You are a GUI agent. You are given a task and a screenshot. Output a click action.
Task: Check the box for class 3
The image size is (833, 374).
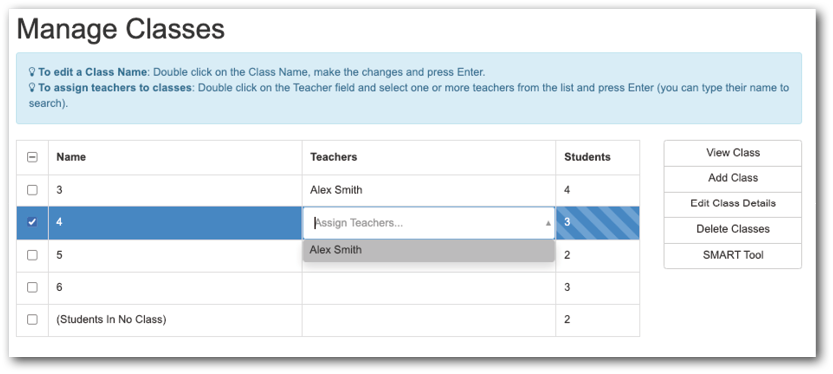point(32,190)
